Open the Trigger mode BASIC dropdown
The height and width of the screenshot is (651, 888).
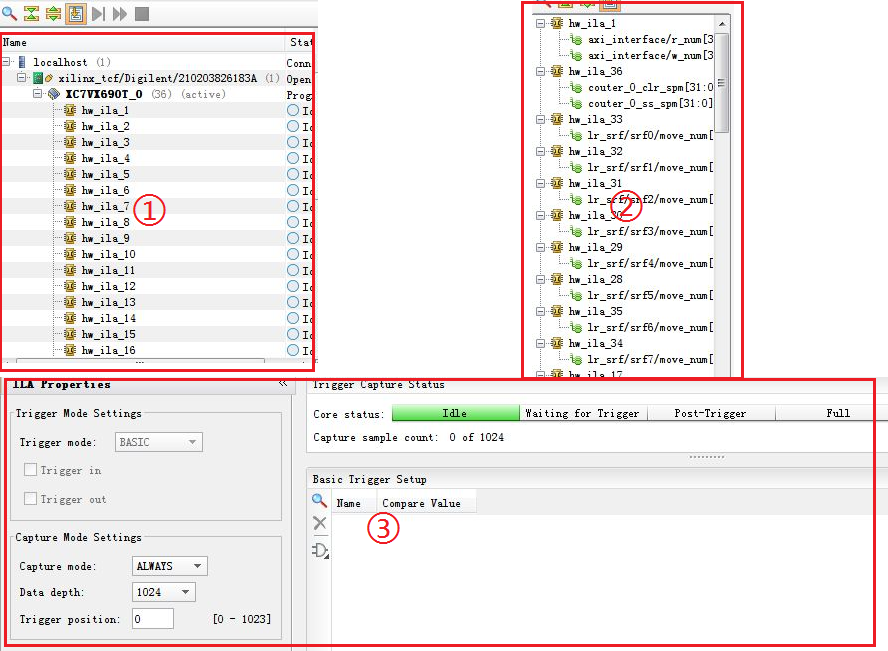[x=159, y=442]
